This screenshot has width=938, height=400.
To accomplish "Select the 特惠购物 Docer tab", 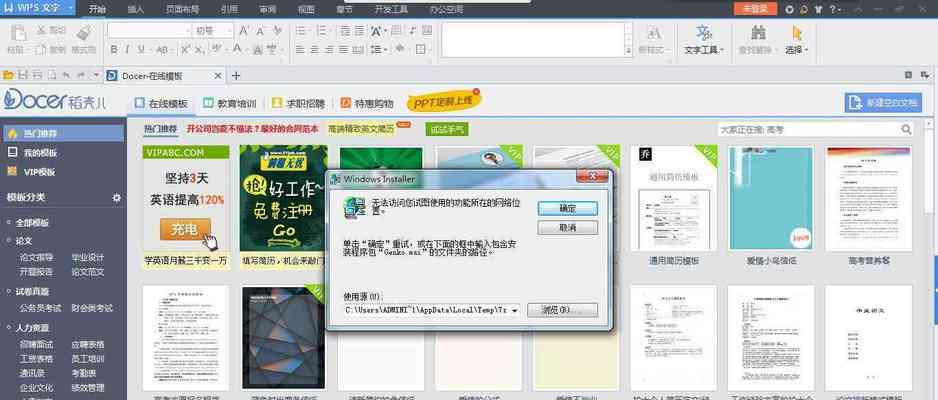I will tap(367, 103).
